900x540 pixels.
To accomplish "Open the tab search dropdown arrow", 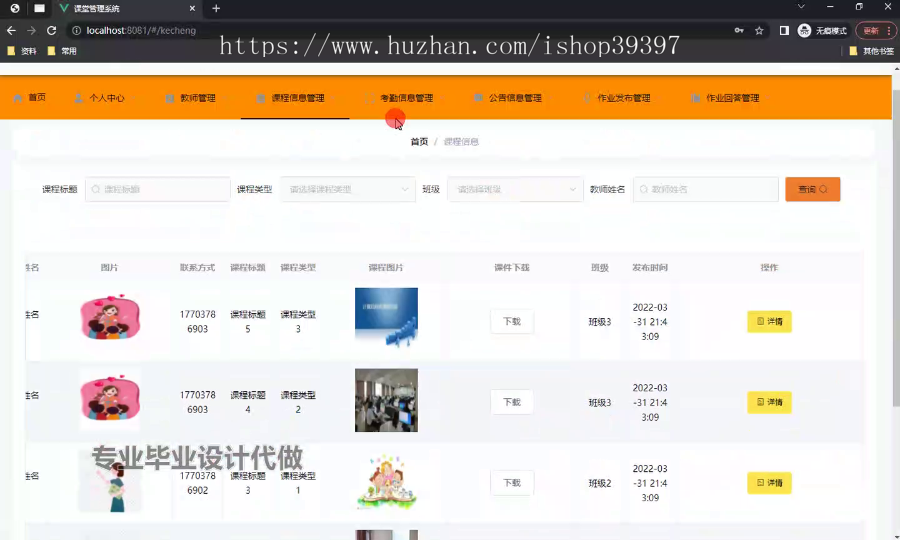I will 801,7.
